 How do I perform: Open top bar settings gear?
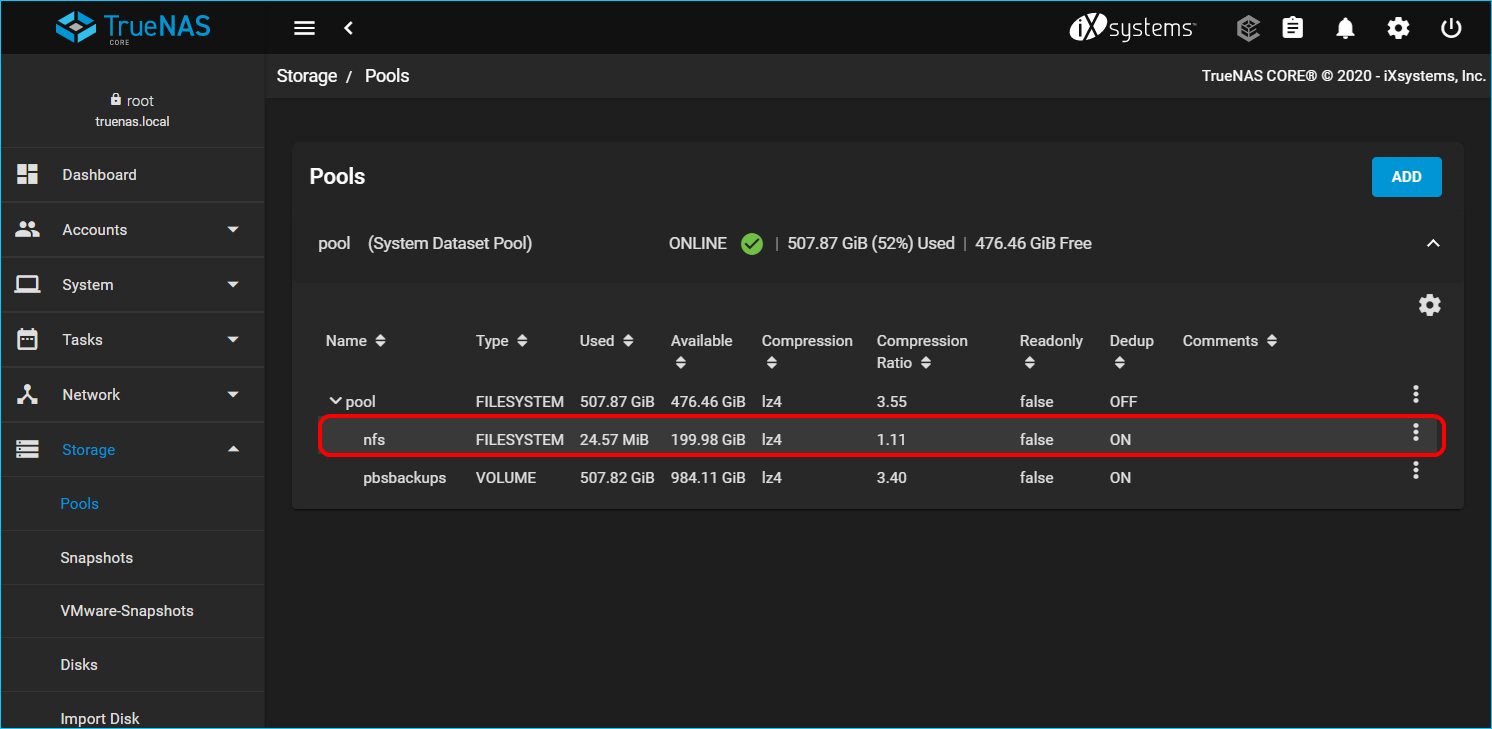point(1398,28)
